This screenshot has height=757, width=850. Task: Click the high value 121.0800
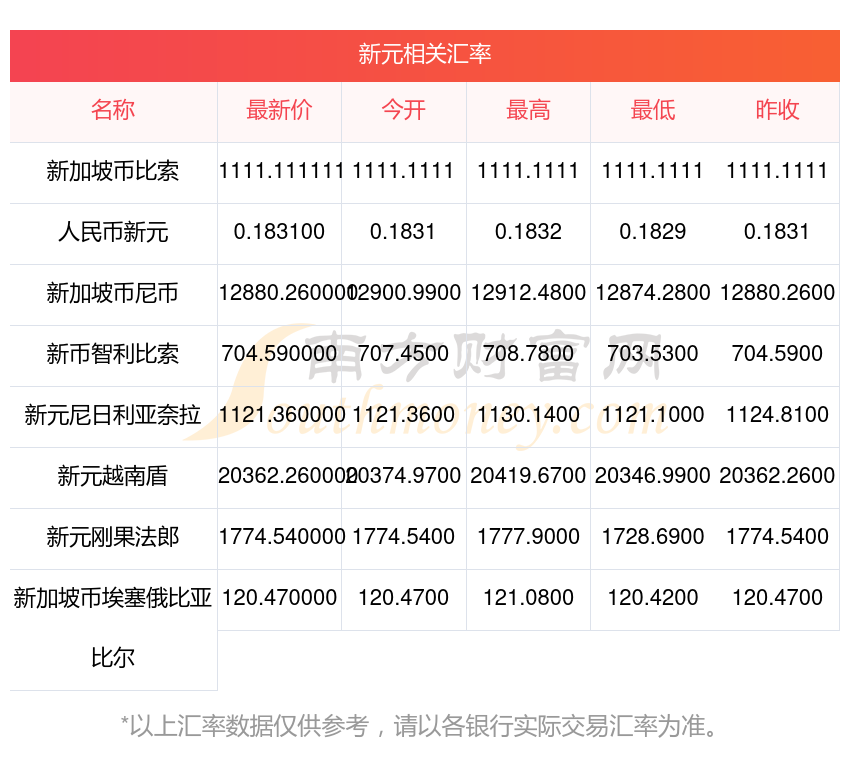(528, 598)
